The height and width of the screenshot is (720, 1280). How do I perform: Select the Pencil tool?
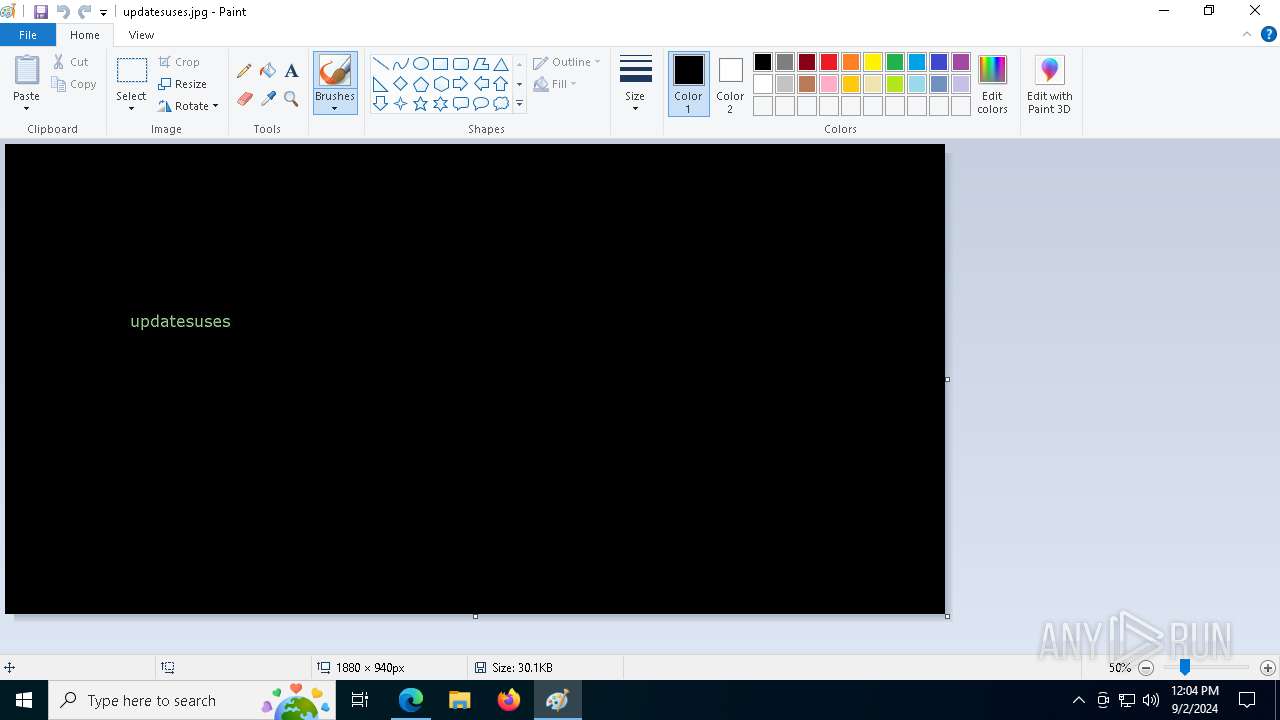point(244,71)
